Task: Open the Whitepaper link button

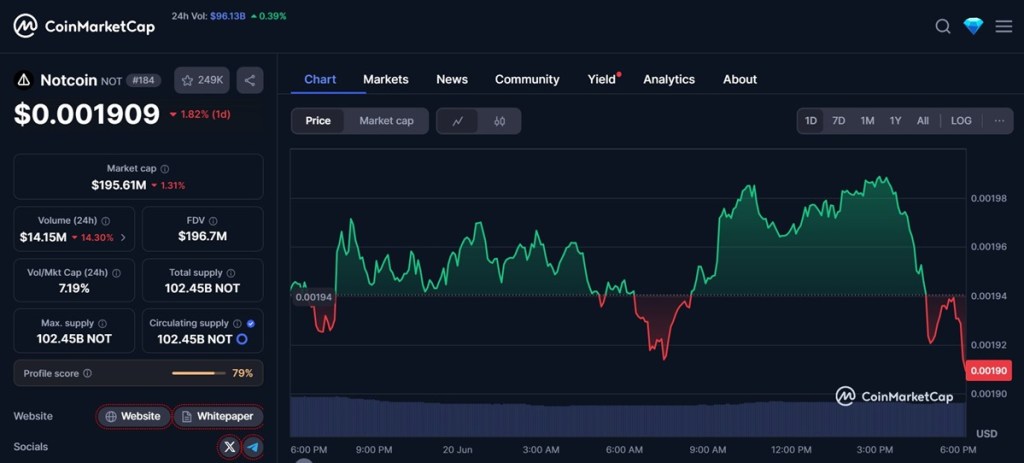Action: tap(218, 416)
